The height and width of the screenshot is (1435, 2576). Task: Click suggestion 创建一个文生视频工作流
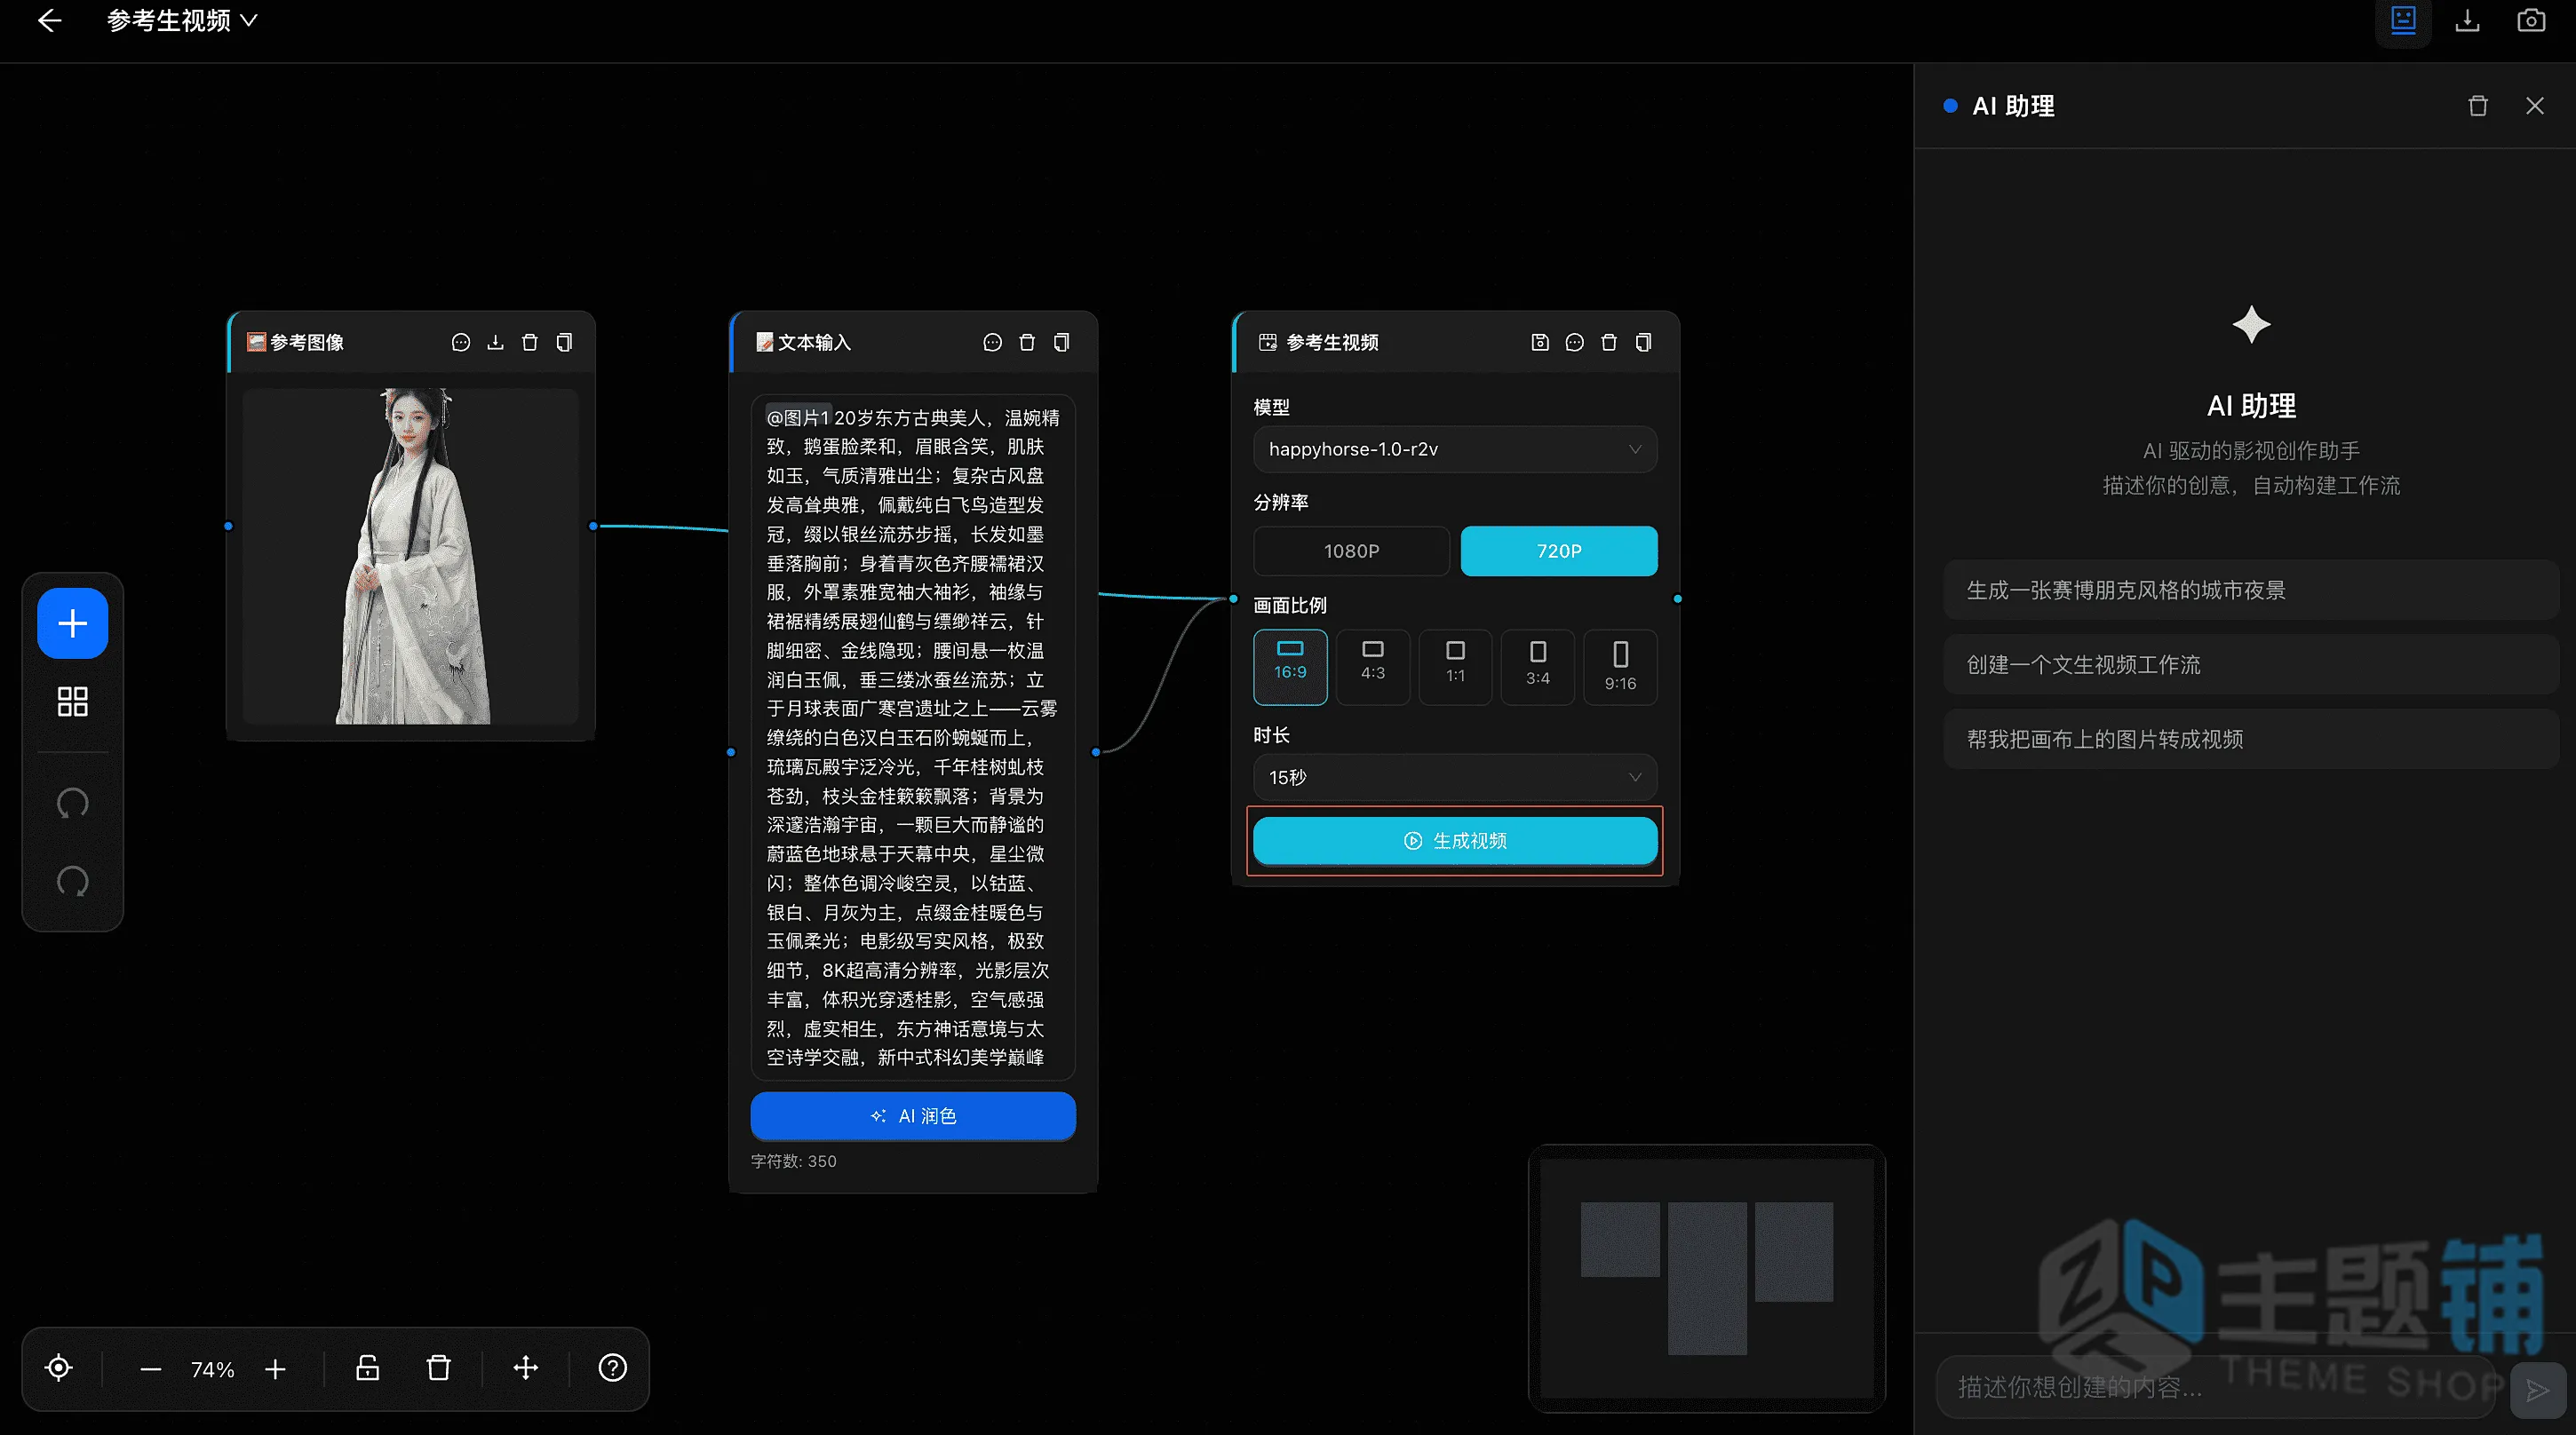(x=2251, y=665)
